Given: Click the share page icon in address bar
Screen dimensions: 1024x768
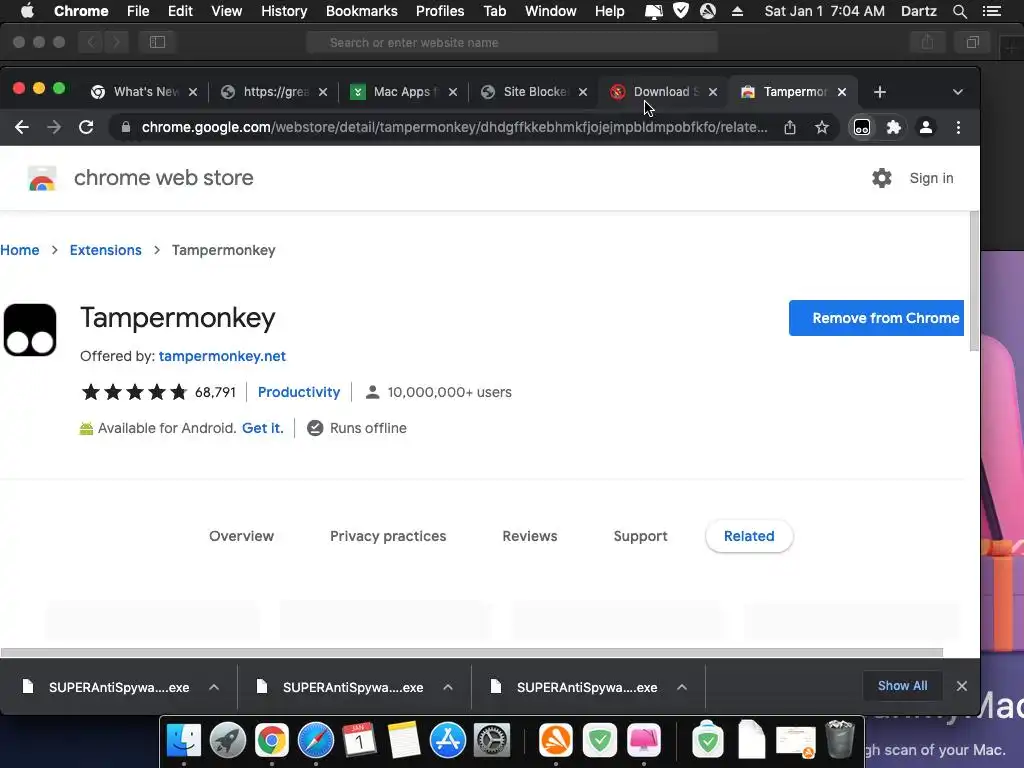Looking at the screenshot, I should [790, 127].
